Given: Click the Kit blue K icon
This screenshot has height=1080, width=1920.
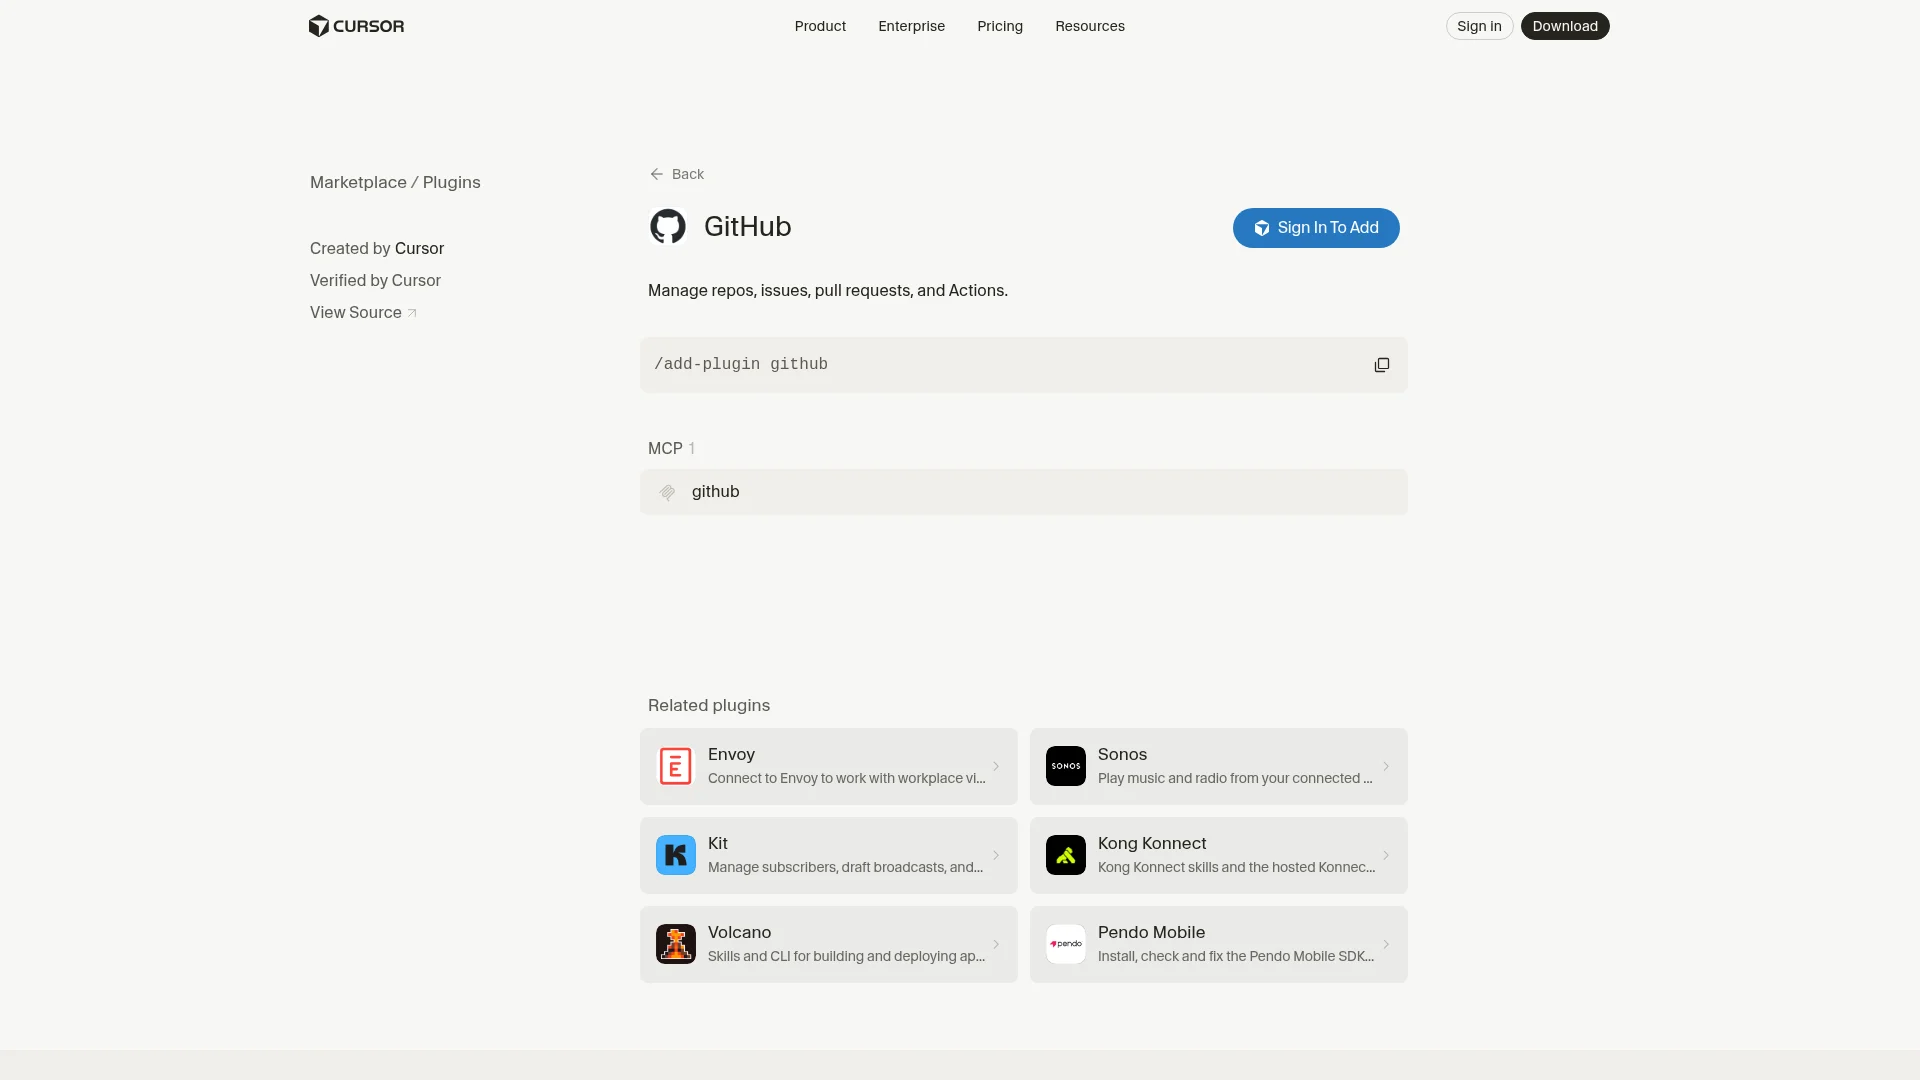Looking at the screenshot, I should coord(676,855).
